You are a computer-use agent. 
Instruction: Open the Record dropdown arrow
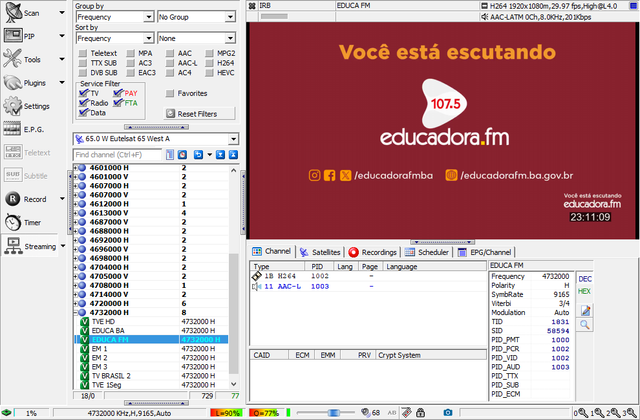click(x=62, y=199)
